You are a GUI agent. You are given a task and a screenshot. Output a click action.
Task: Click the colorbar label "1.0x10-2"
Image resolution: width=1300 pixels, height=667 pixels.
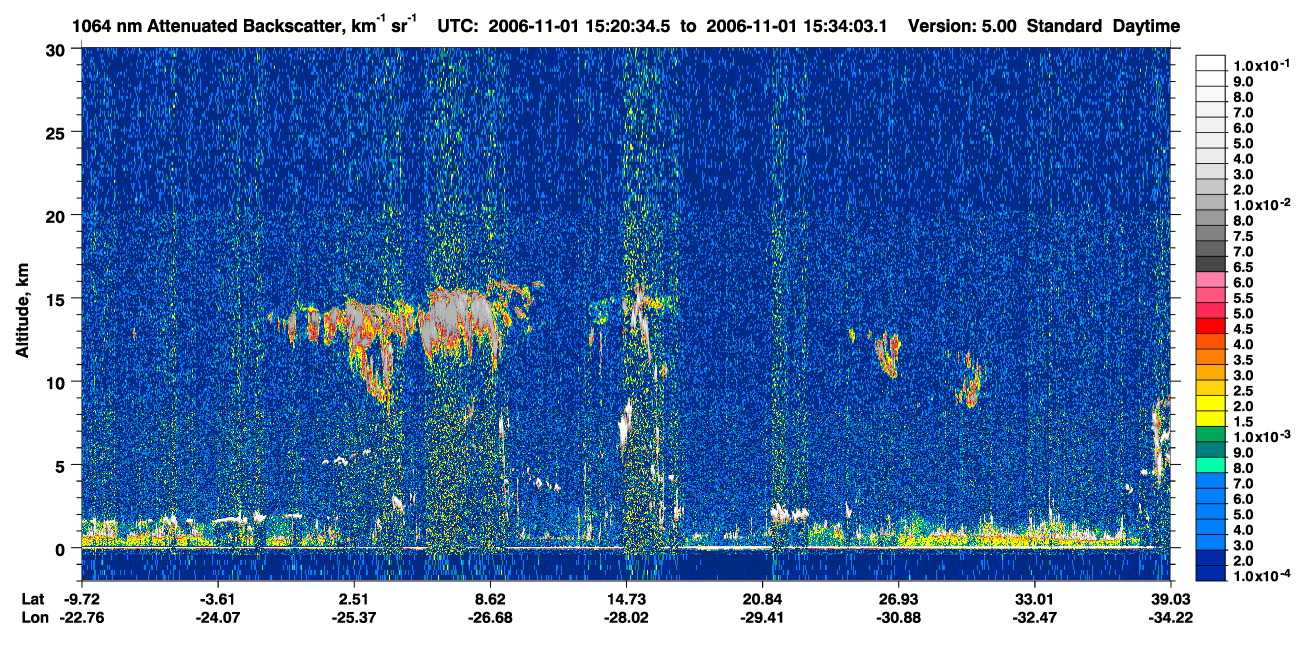(1261, 205)
